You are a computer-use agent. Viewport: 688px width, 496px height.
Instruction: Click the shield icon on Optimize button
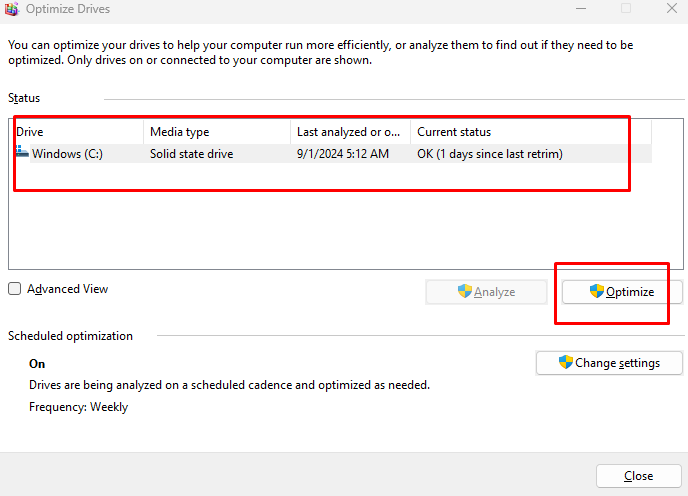tap(597, 291)
